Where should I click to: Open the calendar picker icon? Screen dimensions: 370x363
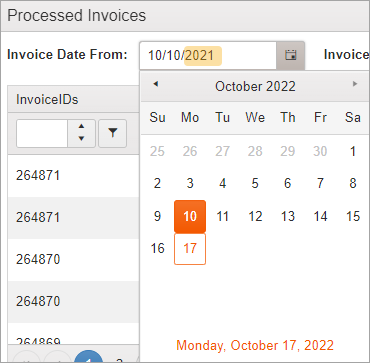(x=291, y=55)
